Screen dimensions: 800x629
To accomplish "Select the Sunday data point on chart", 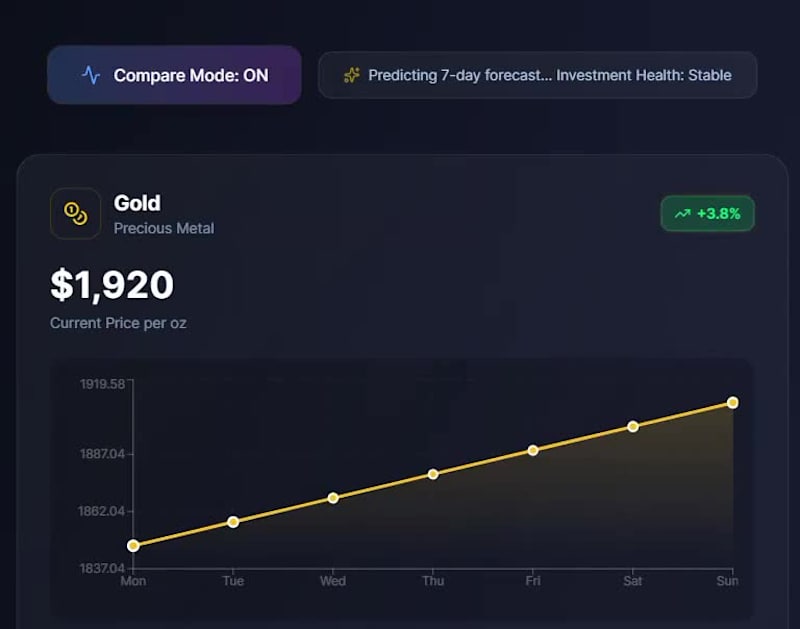I will click(x=733, y=402).
